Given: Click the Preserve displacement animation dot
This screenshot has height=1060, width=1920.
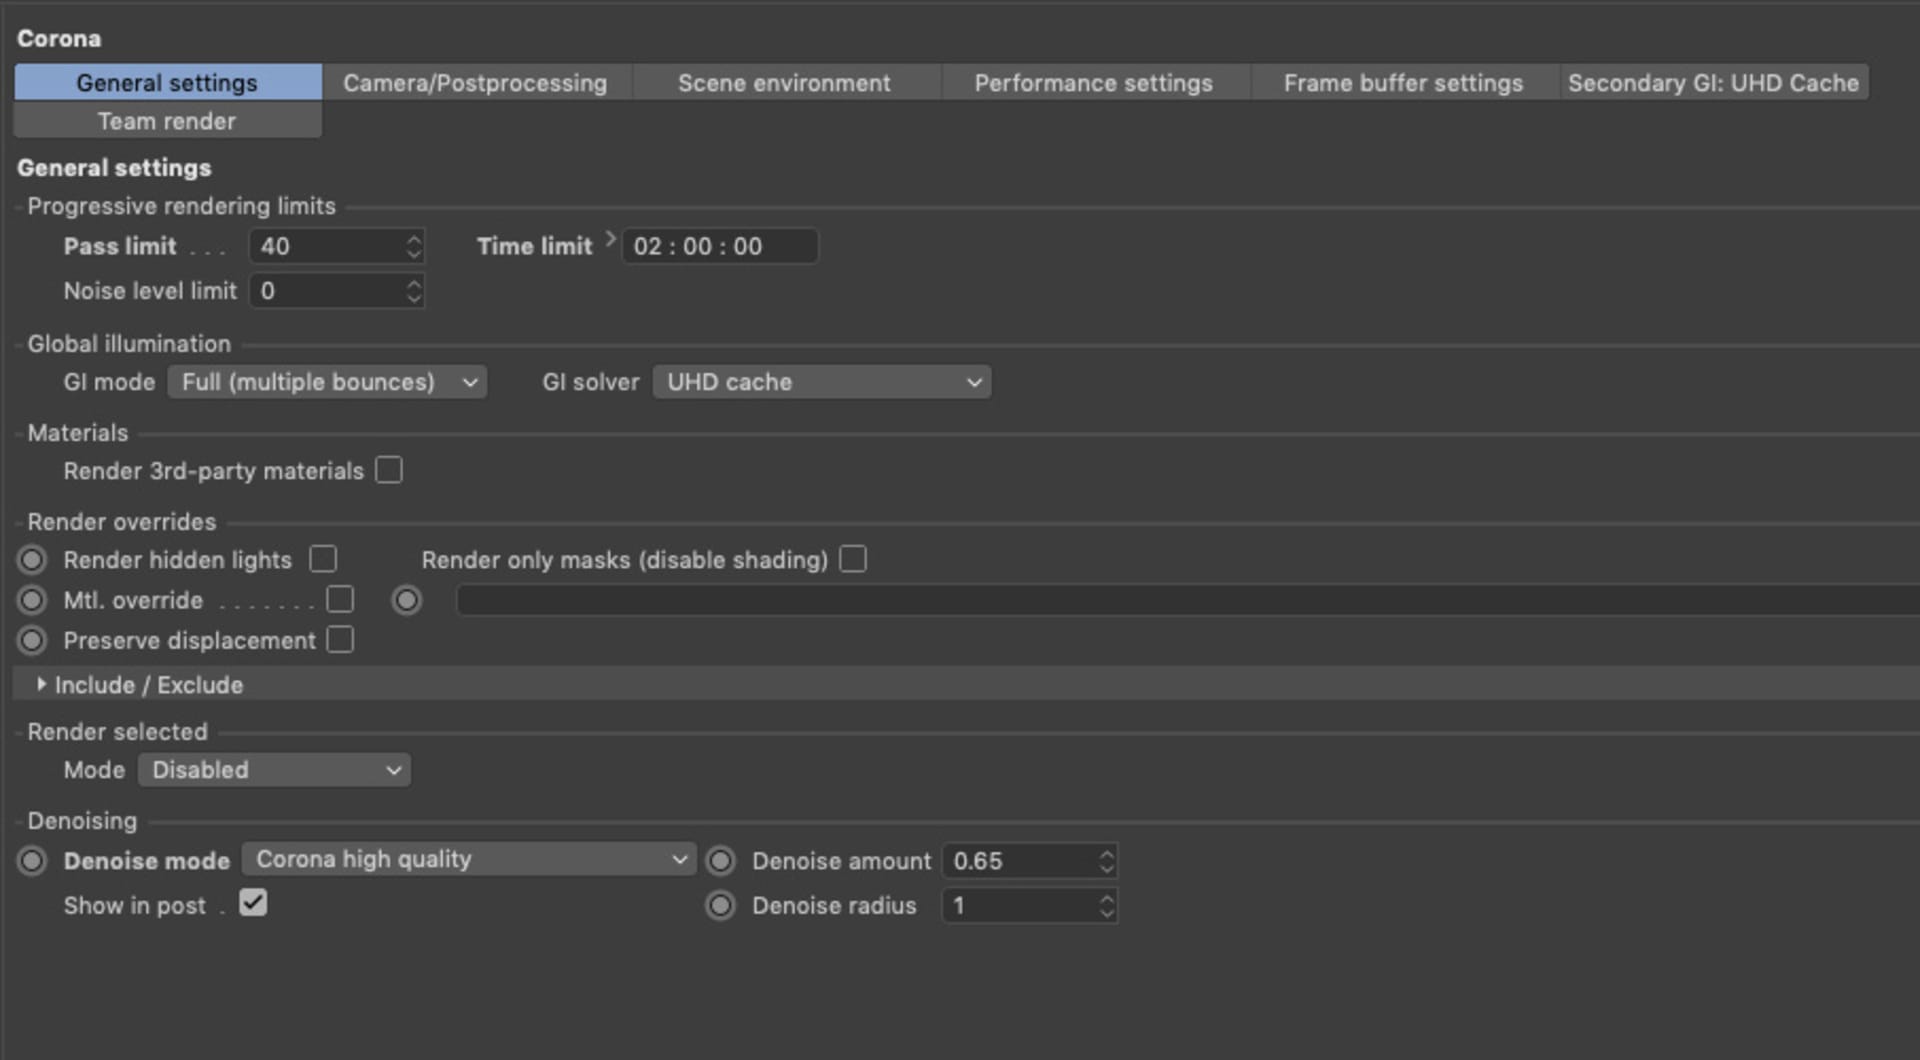Looking at the screenshot, I should point(32,640).
